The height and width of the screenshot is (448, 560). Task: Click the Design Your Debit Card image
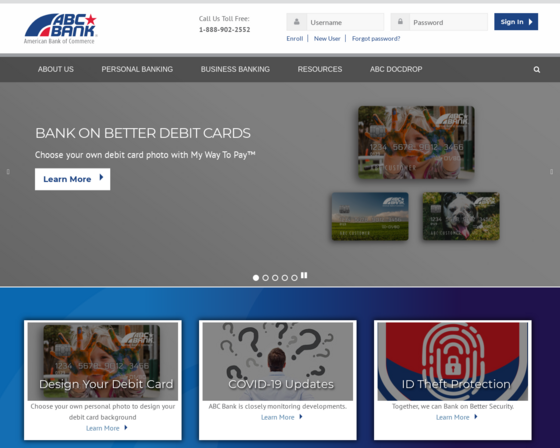103,361
